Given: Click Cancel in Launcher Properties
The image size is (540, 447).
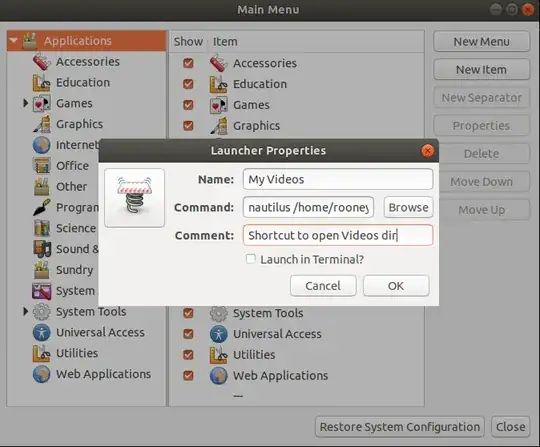Looking at the screenshot, I should [323, 286].
